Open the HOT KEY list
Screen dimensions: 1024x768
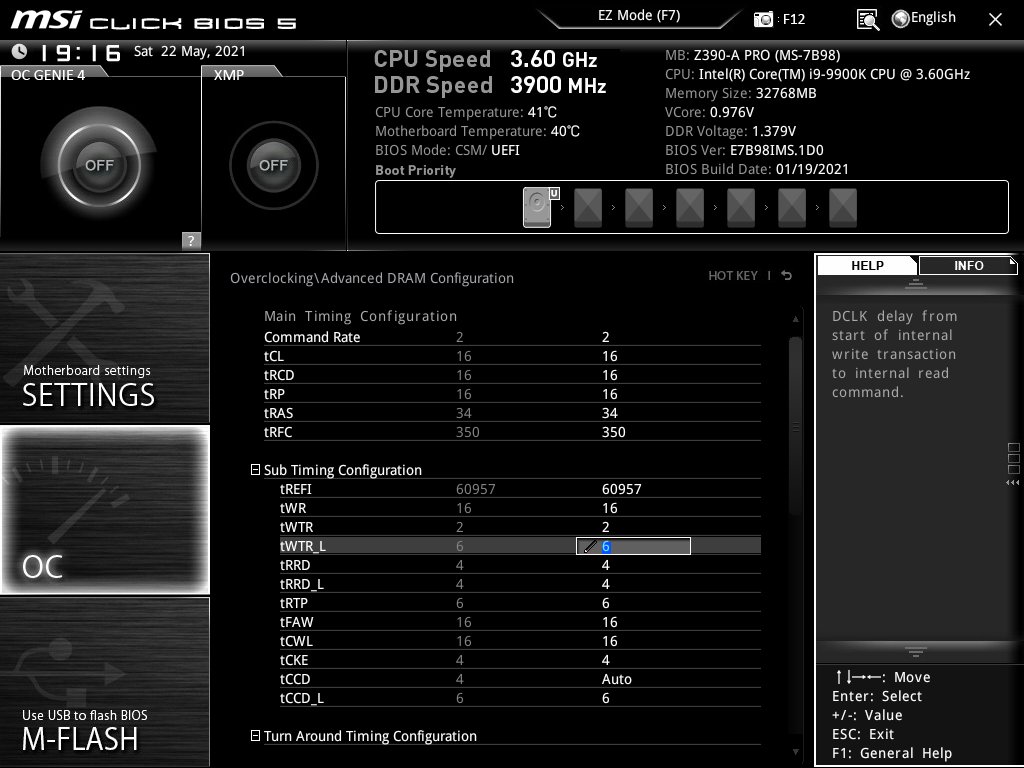tap(733, 276)
